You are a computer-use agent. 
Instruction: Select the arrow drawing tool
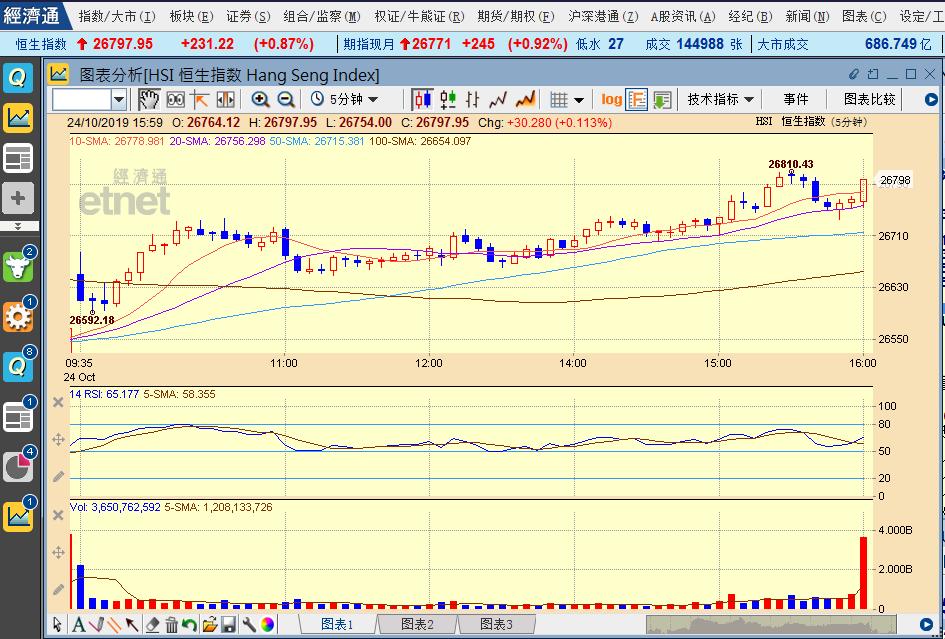click(x=132, y=625)
